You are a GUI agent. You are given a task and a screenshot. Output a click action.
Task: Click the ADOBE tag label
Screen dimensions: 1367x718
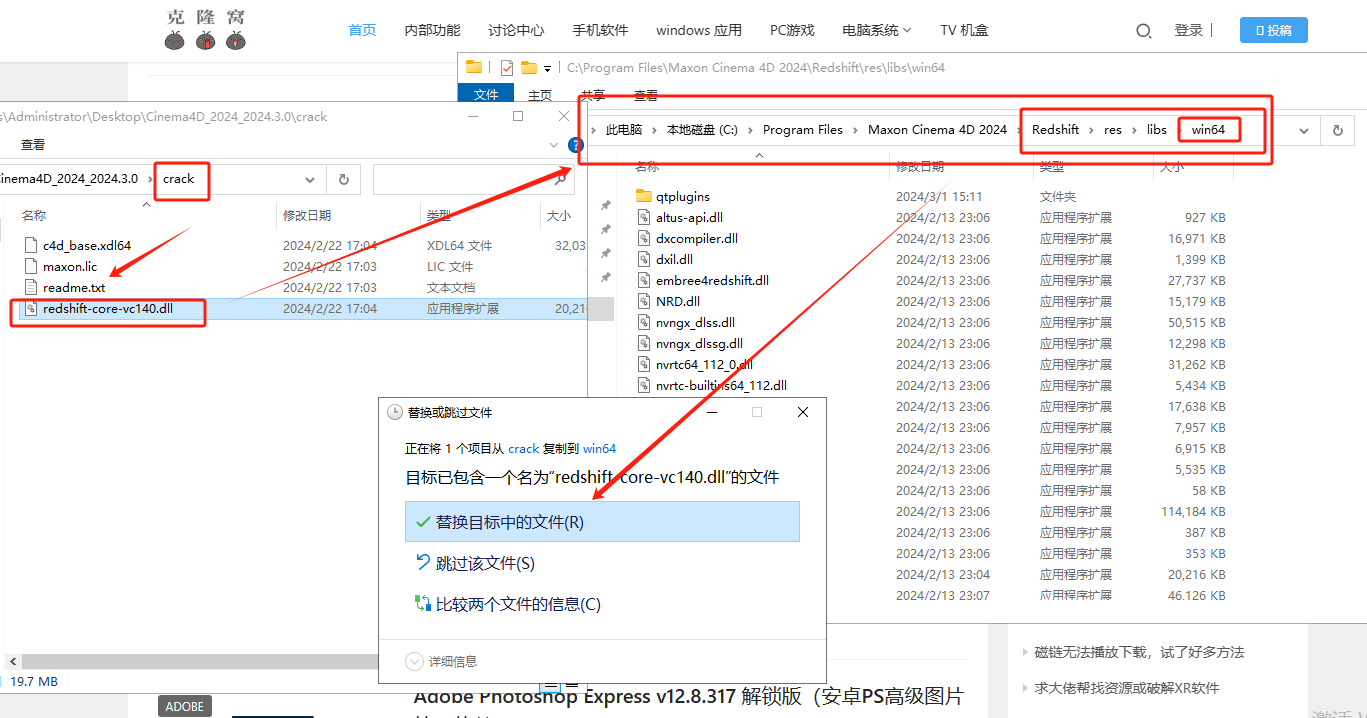[x=185, y=707]
